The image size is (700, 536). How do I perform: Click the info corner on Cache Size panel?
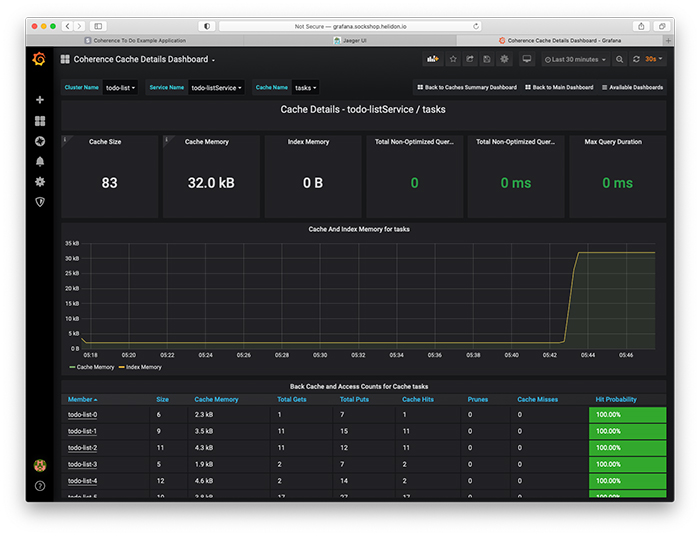pyautogui.click(x=65, y=139)
